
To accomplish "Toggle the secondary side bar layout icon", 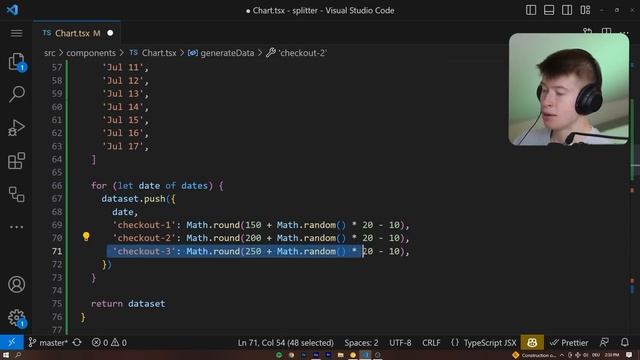I will (567, 10).
